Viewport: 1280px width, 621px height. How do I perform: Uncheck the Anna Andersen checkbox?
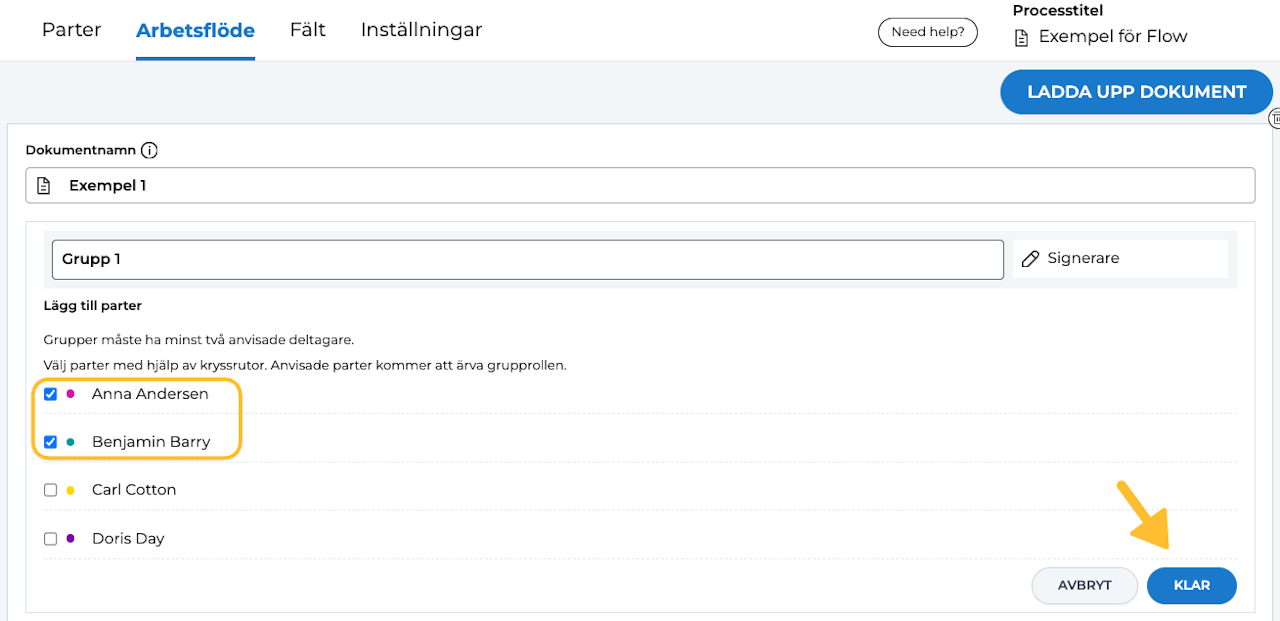click(51, 394)
